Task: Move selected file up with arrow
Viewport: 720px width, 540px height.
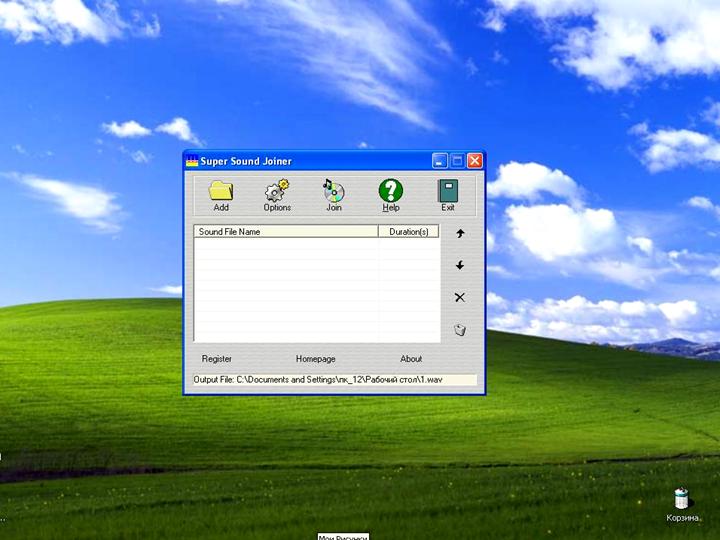Action: 460,233
